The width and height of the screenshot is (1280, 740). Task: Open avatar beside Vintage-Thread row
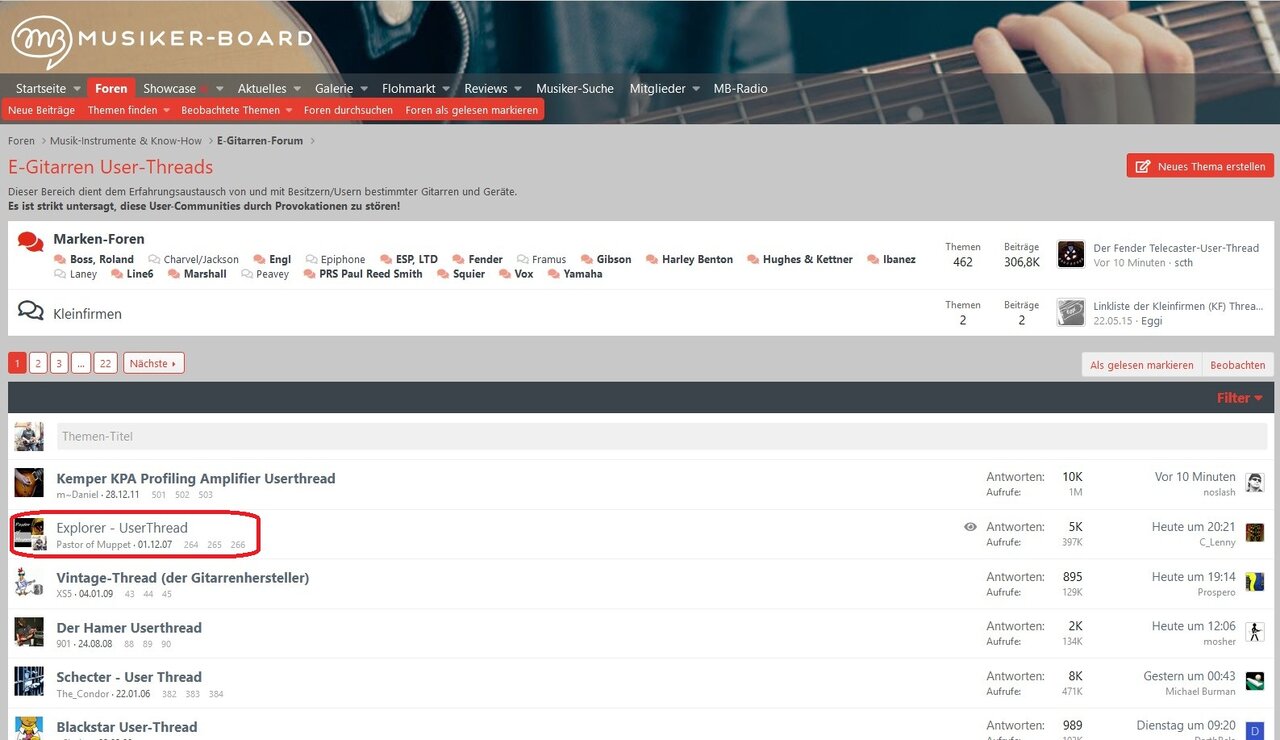click(x=29, y=582)
